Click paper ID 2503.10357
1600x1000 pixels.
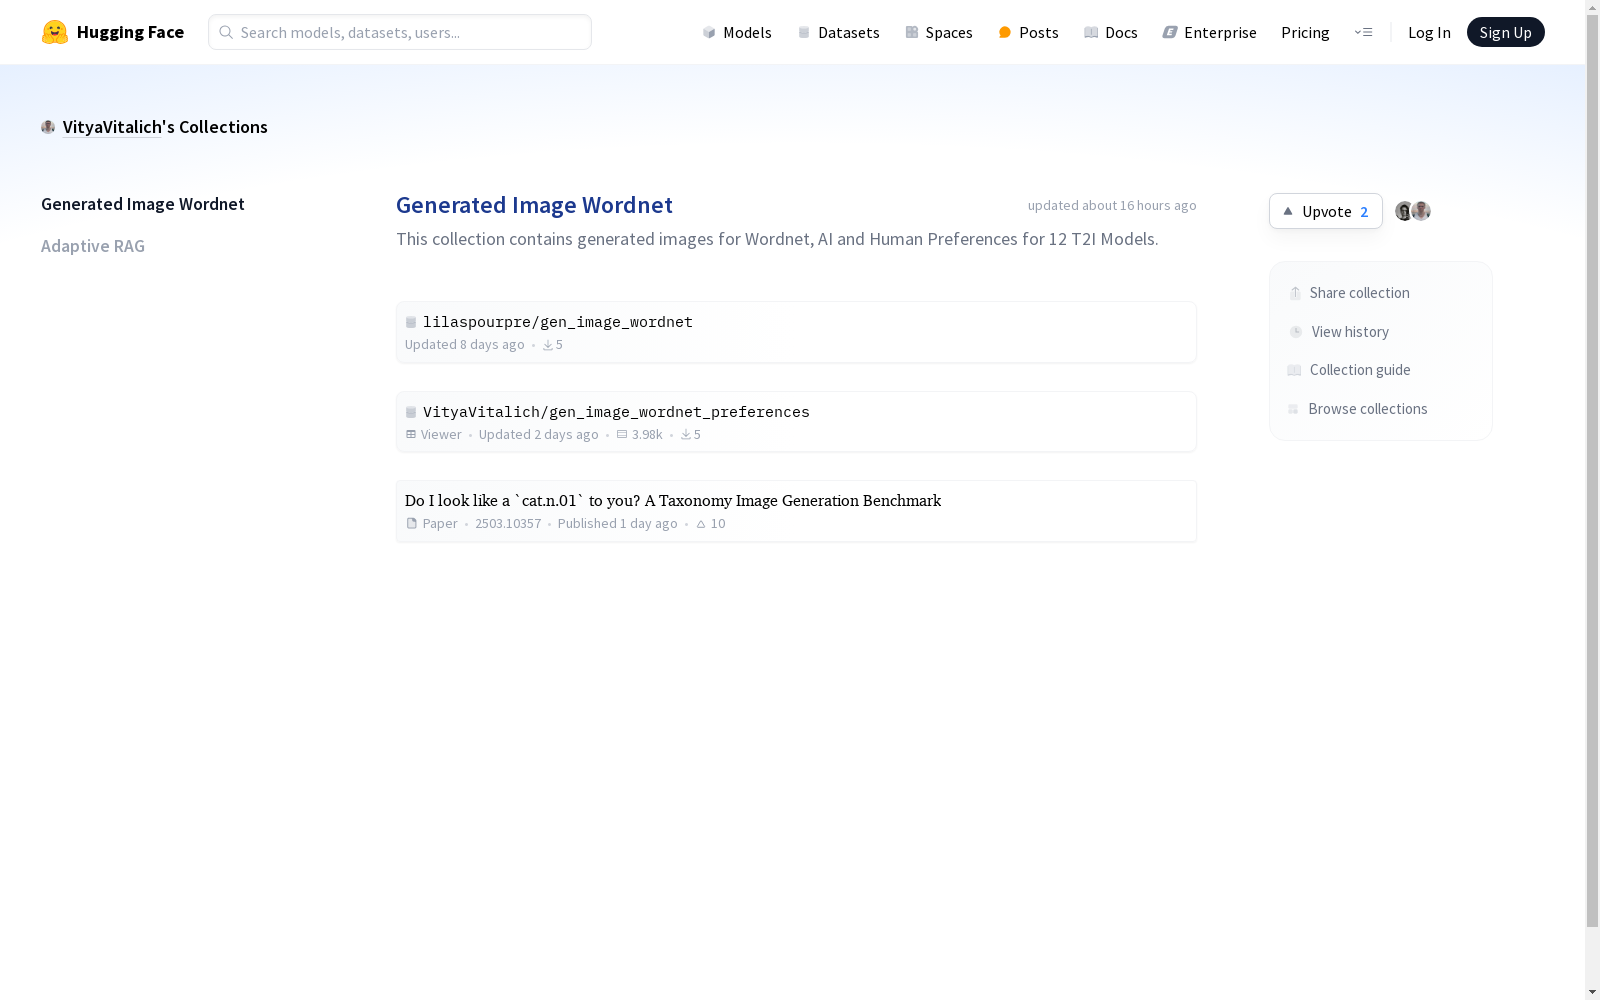508,524
